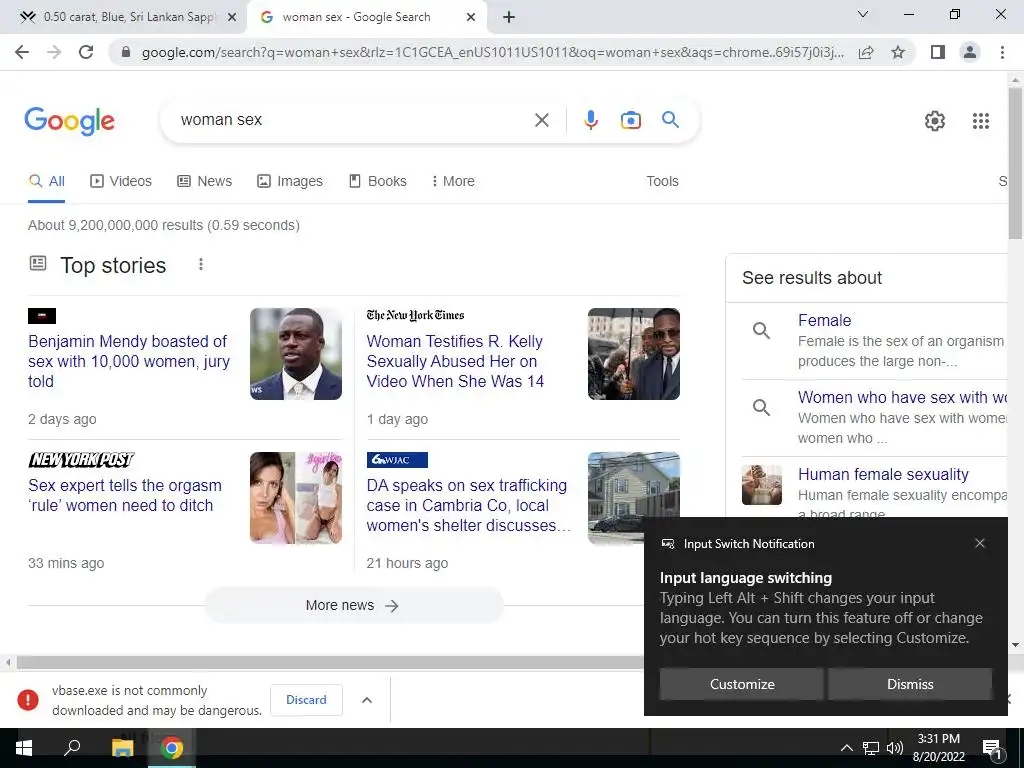Click the More news button
This screenshot has height=768, width=1024.
point(353,605)
